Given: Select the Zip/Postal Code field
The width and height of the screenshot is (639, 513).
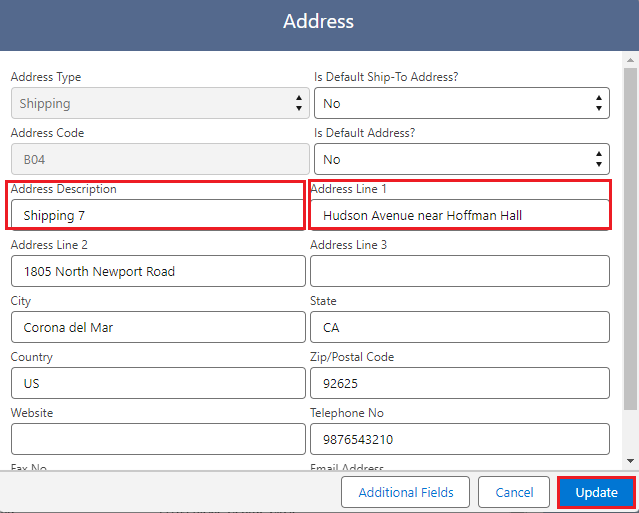Looking at the screenshot, I should coord(460,383).
